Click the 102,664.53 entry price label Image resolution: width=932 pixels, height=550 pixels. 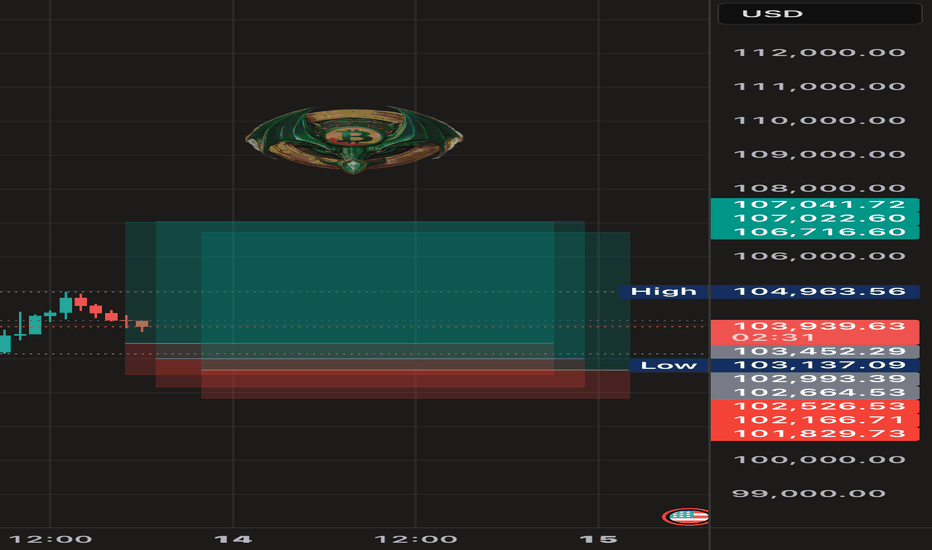(815, 392)
